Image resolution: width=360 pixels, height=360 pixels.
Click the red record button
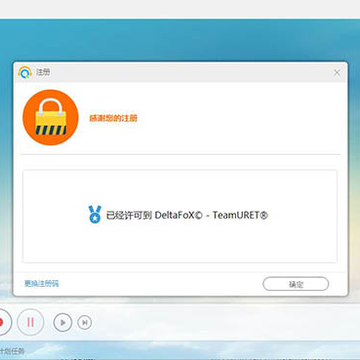pyautogui.click(x=3, y=322)
